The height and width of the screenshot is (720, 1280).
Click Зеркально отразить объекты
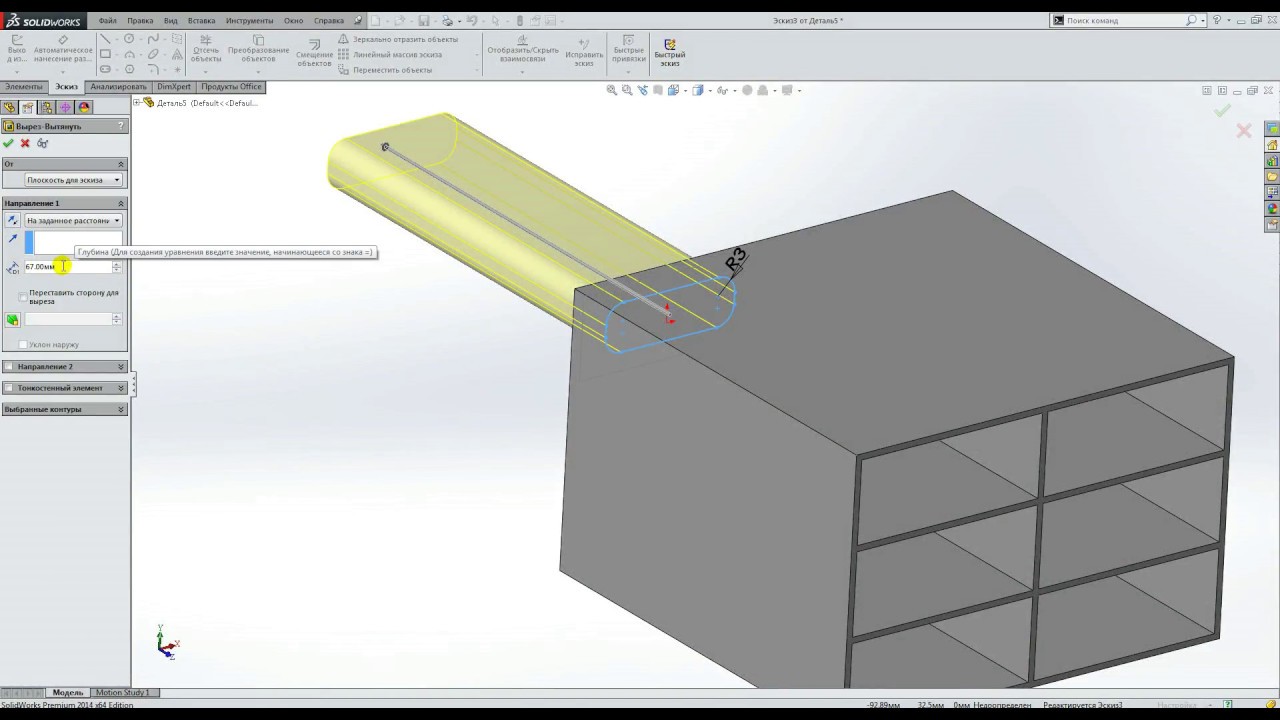pyautogui.click(x=397, y=39)
